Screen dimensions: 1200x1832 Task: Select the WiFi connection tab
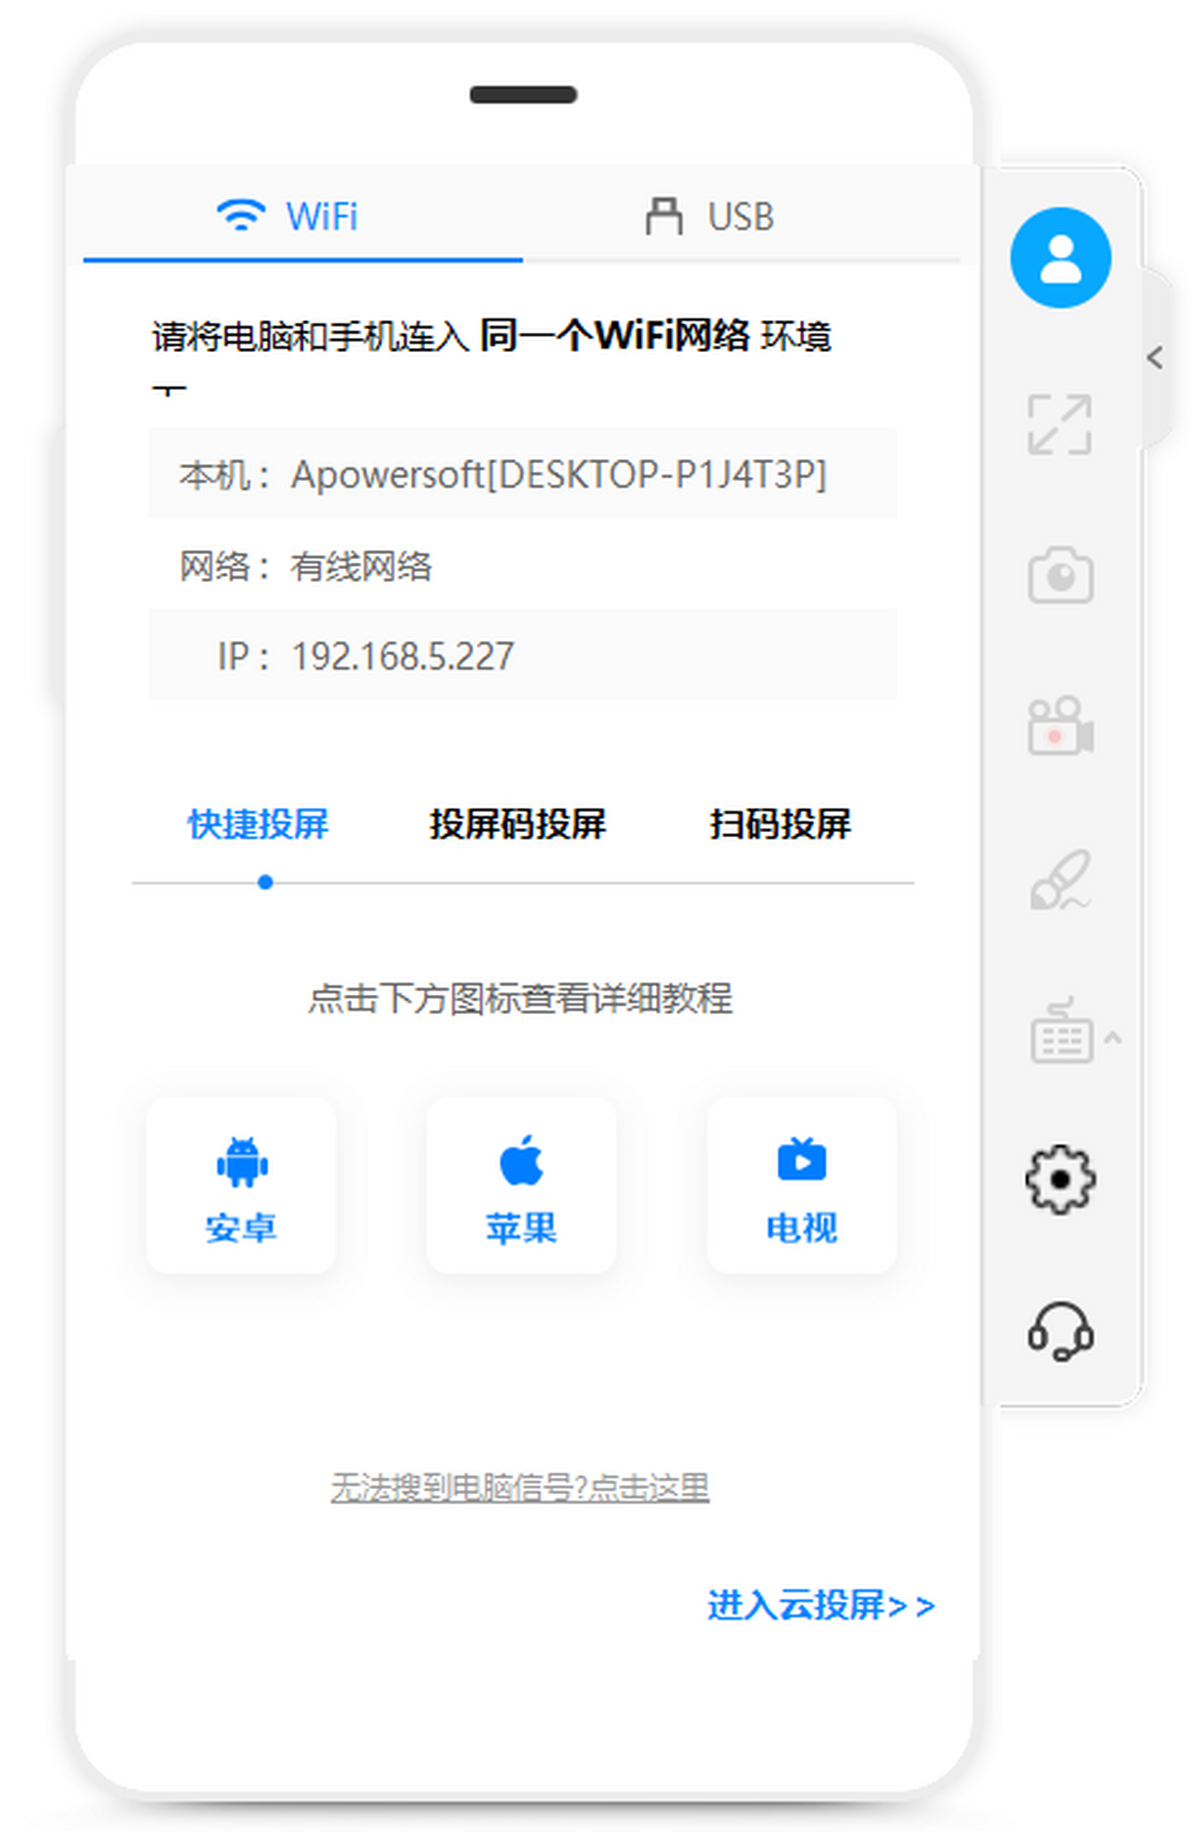(x=288, y=216)
